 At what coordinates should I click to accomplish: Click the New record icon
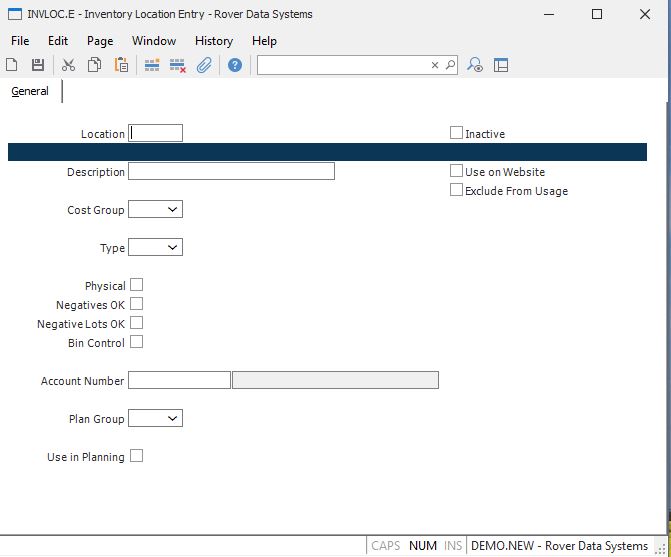12,65
